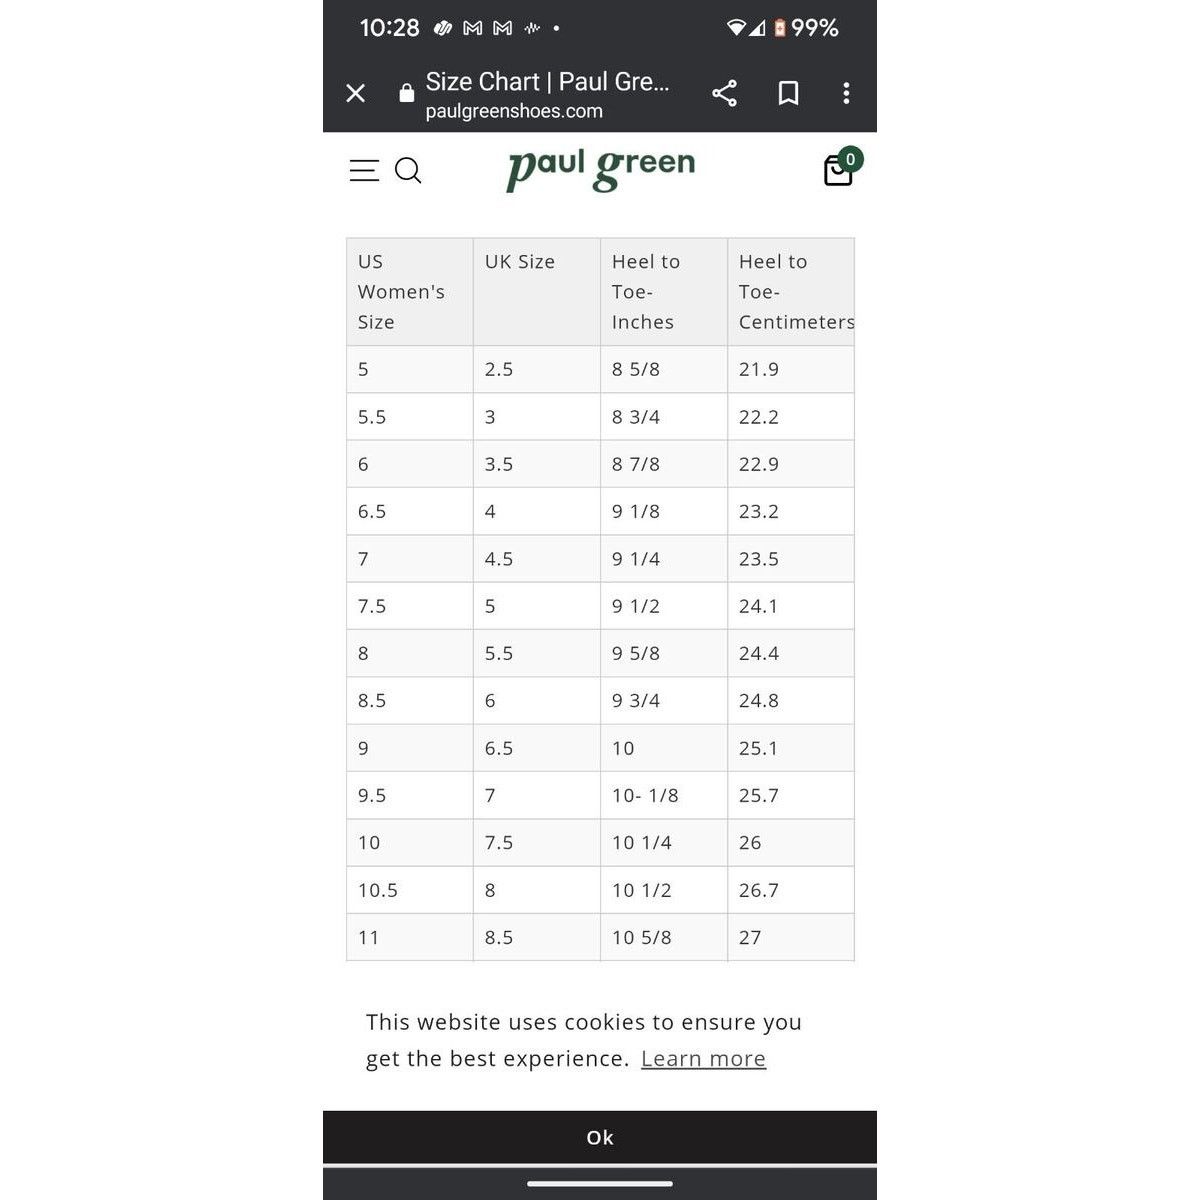Tap the battery indicator in status bar
The height and width of the screenshot is (1200, 1200).
780,28
